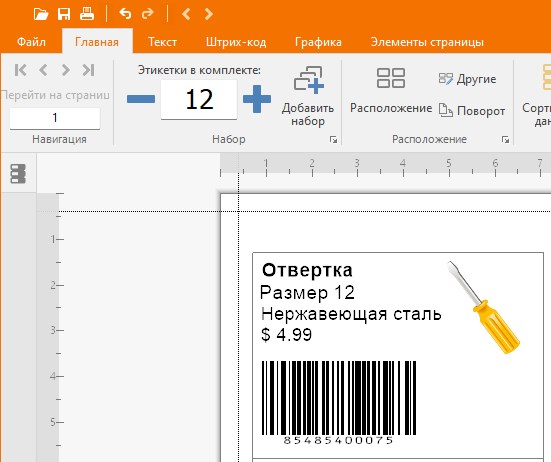
Task: Click the vertical ruler at mark 2
Action: pyautogui.click(x=54, y=285)
